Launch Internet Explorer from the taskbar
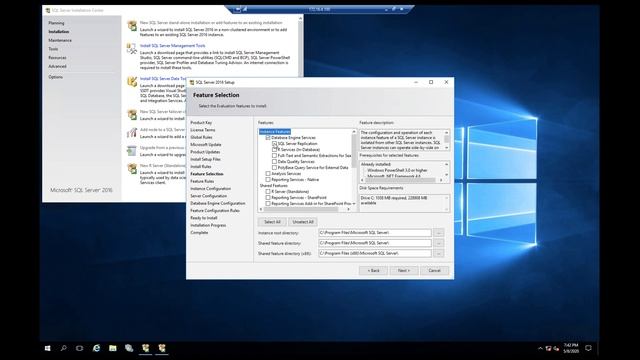This screenshot has height=360, width=640. (x=96, y=348)
